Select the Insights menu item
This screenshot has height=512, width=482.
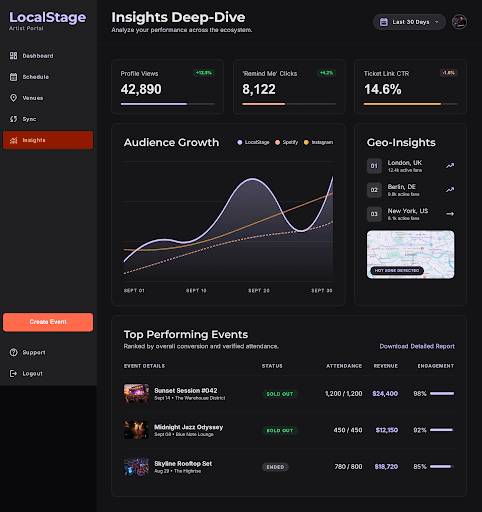coord(48,140)
